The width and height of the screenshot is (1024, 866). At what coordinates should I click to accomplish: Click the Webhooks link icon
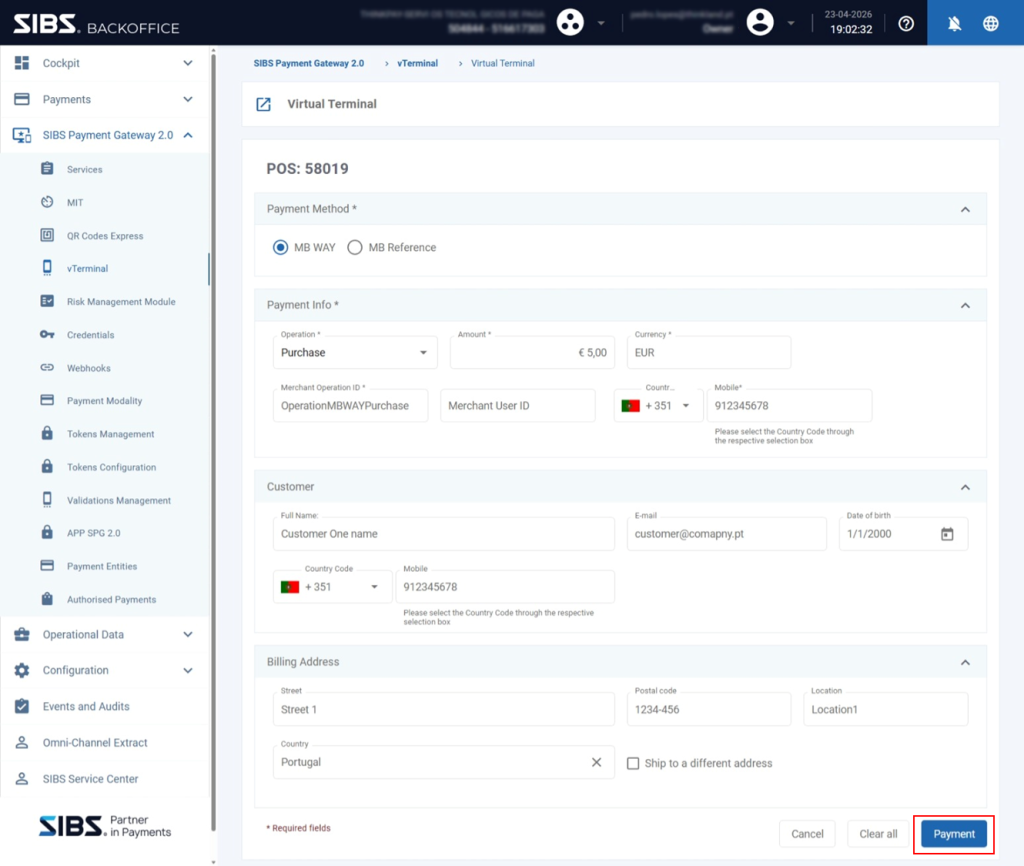[47, 368]
